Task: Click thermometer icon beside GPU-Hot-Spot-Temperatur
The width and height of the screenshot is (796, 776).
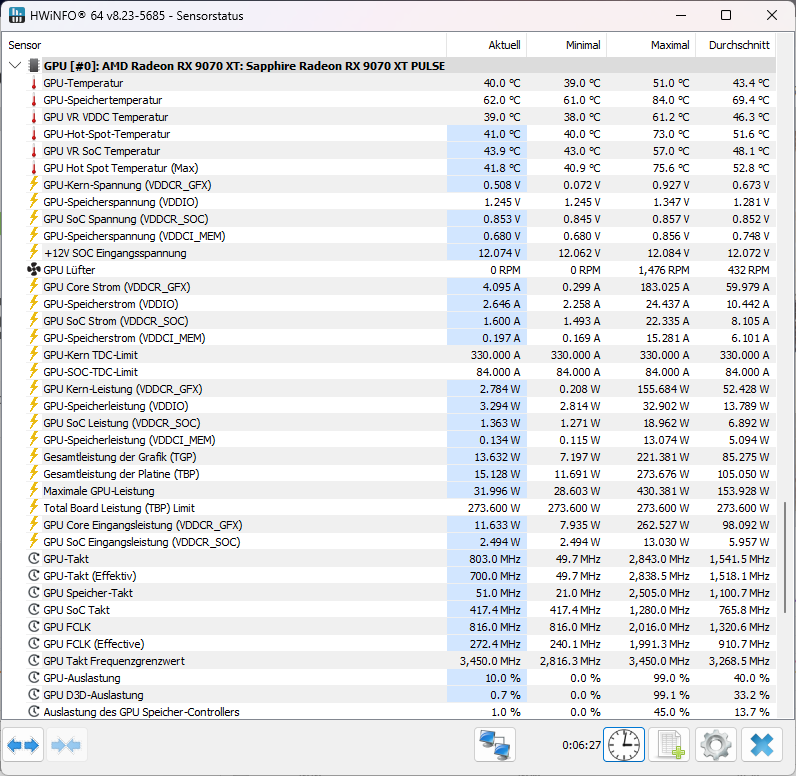Action: pyautogui.click(x=34, y=134)
